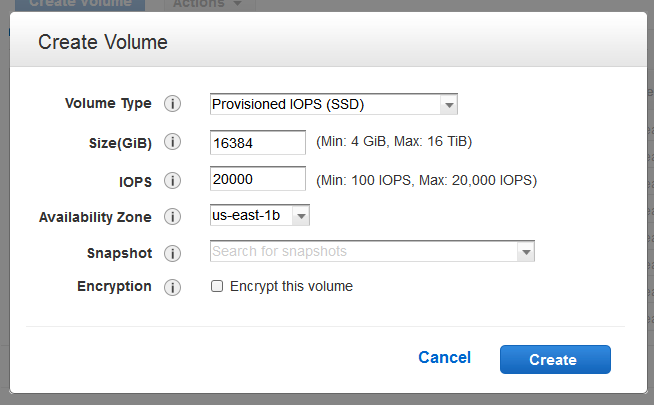The width and height of the screenshot is (654, 405).
Task: Click the Encryption info icon
Action: point(172,287)
